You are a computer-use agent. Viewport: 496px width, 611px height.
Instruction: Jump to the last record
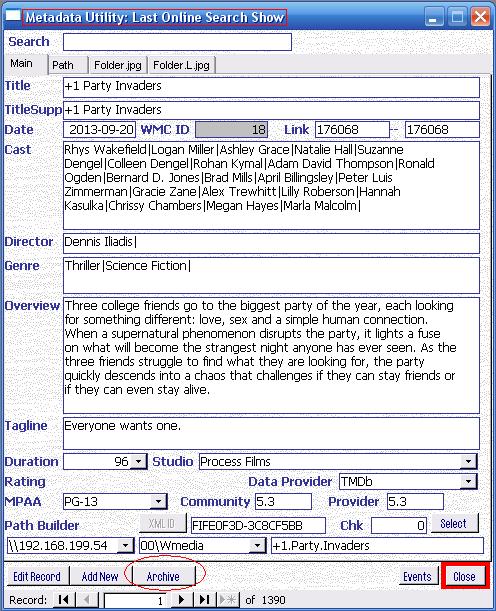(x=204, y=600)
